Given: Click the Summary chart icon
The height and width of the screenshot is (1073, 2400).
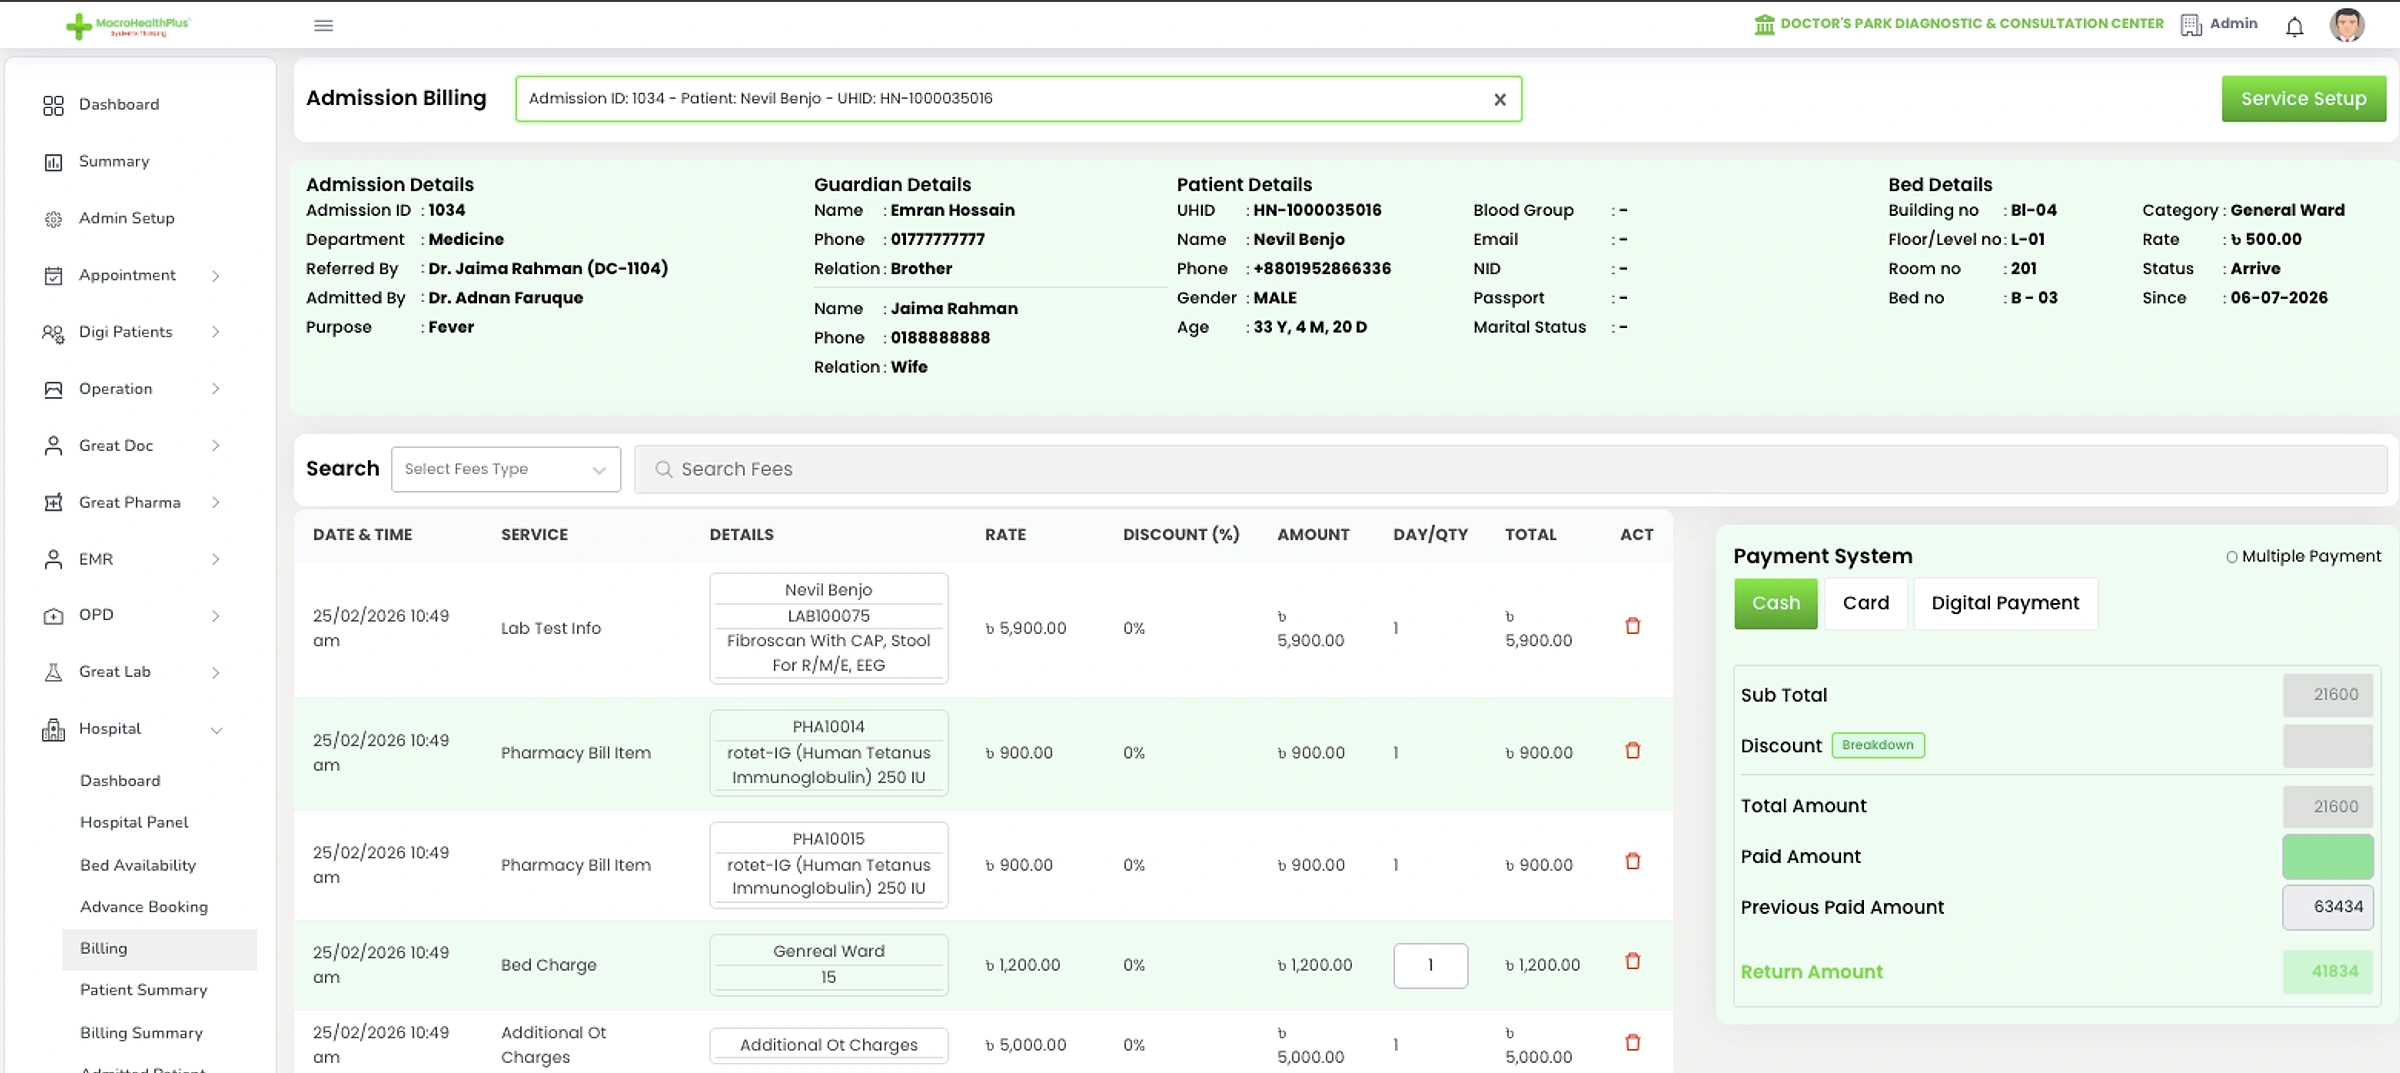Looking at the screenshot, I should 53,162.
